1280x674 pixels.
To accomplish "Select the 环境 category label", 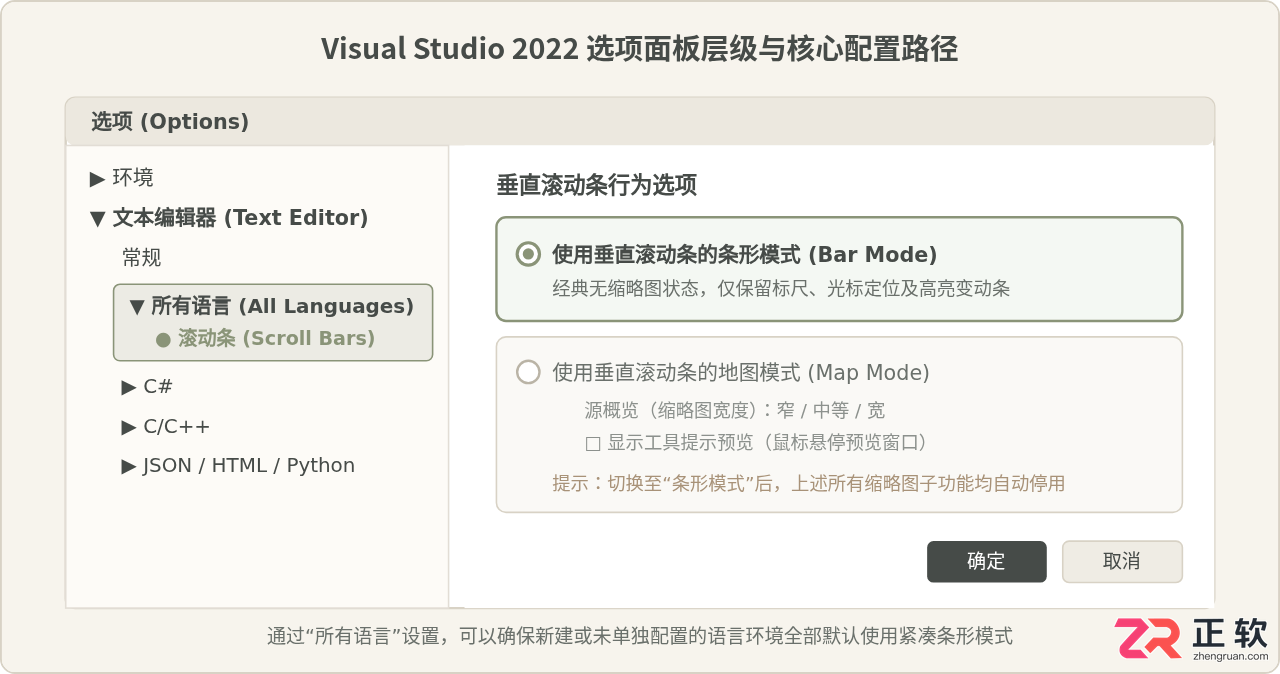I will point(133,178).
